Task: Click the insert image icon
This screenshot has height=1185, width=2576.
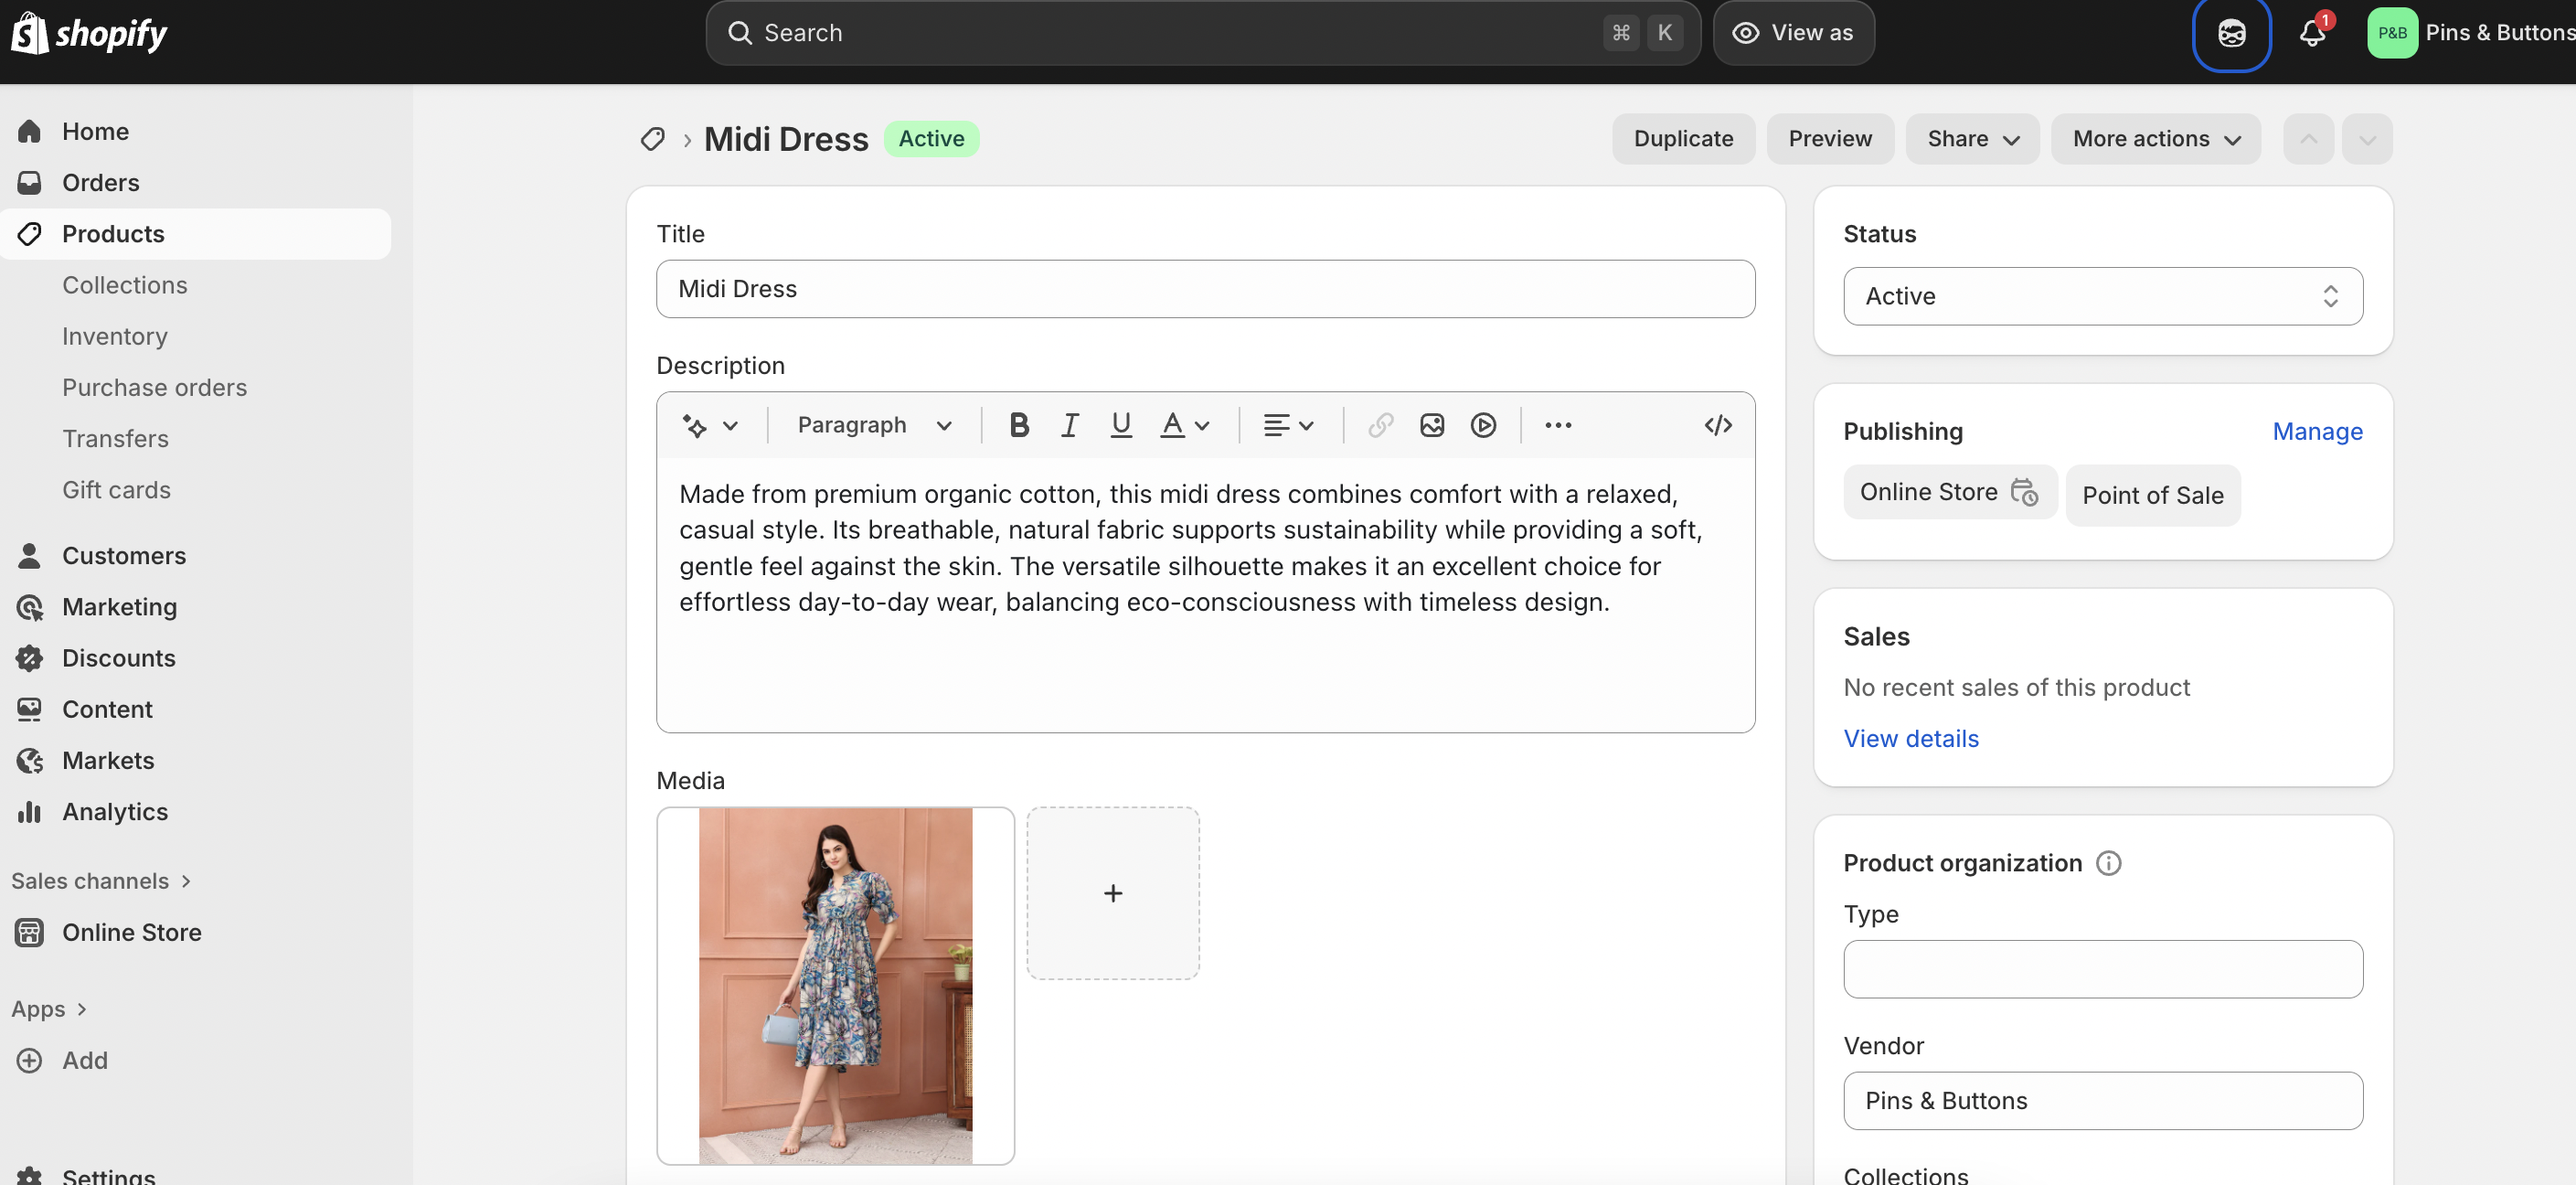Action: (x=1431, y=425)
